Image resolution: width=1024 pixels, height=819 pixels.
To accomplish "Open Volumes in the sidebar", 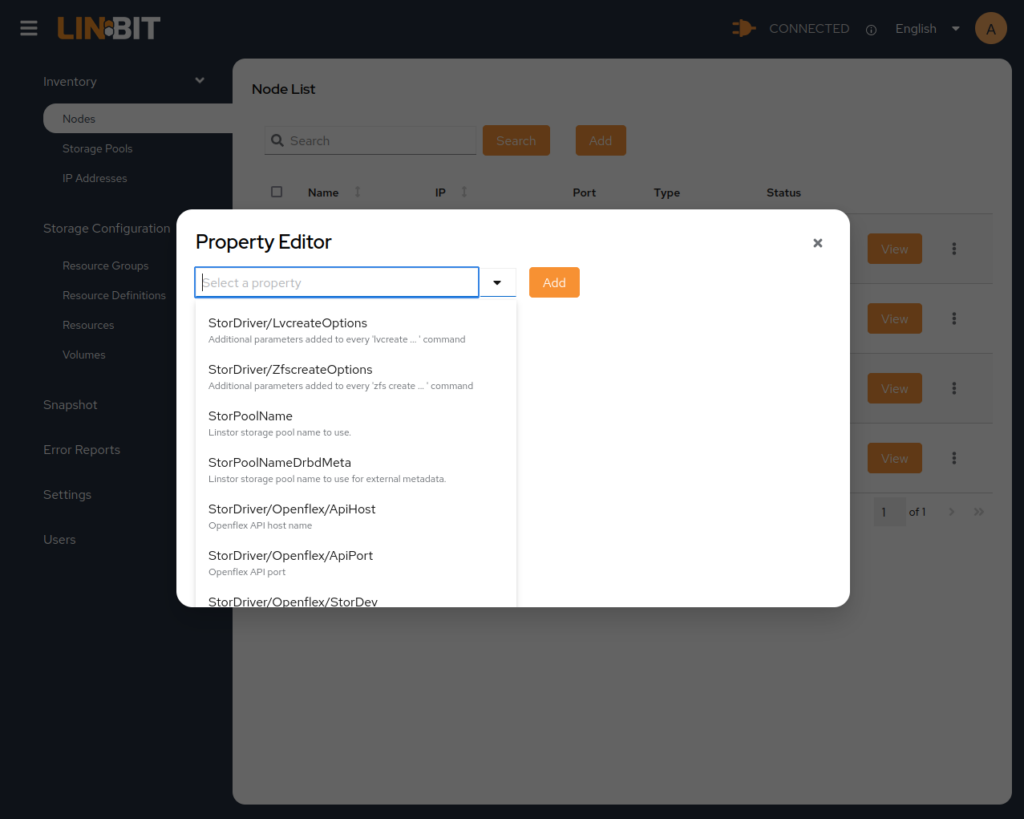I will 84,355.
